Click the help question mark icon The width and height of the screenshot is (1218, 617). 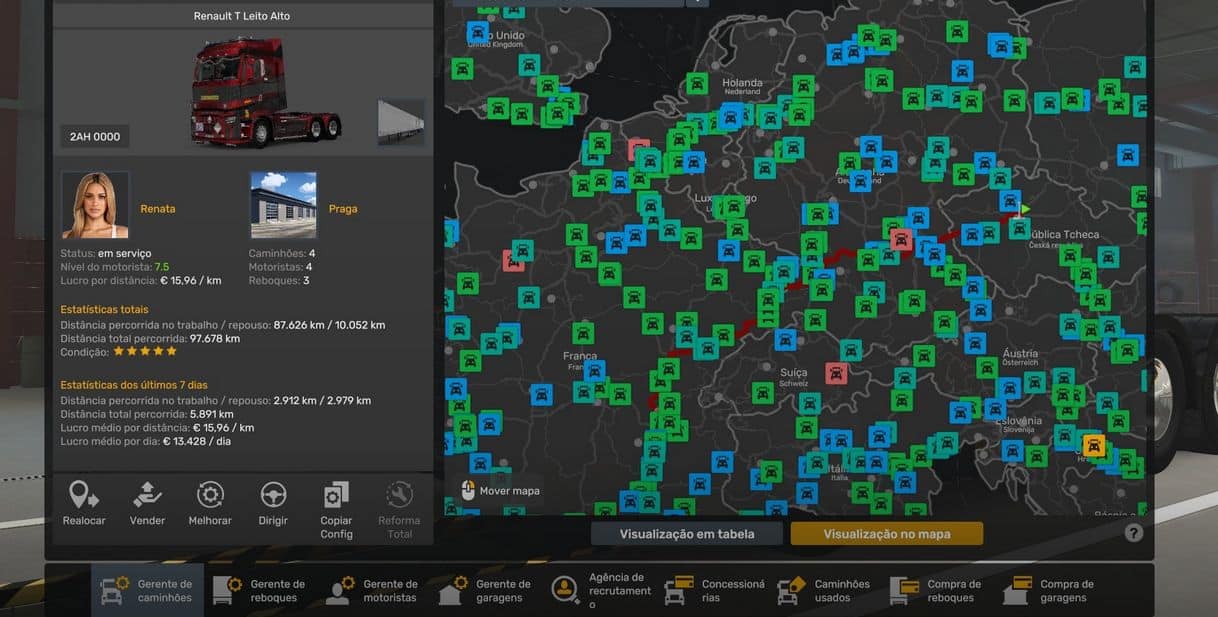[1133, 533]
